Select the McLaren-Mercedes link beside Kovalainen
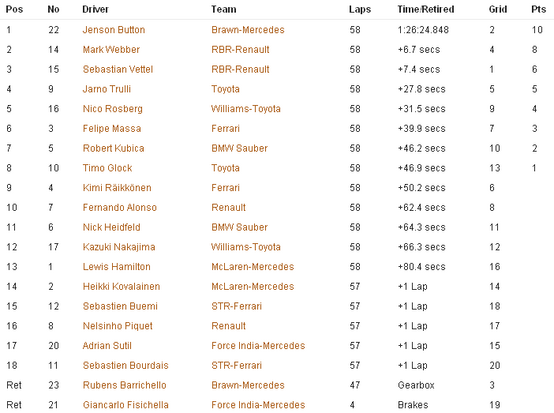Image resolution: width=554 pixels, height=413 pixels. point(253,287)
